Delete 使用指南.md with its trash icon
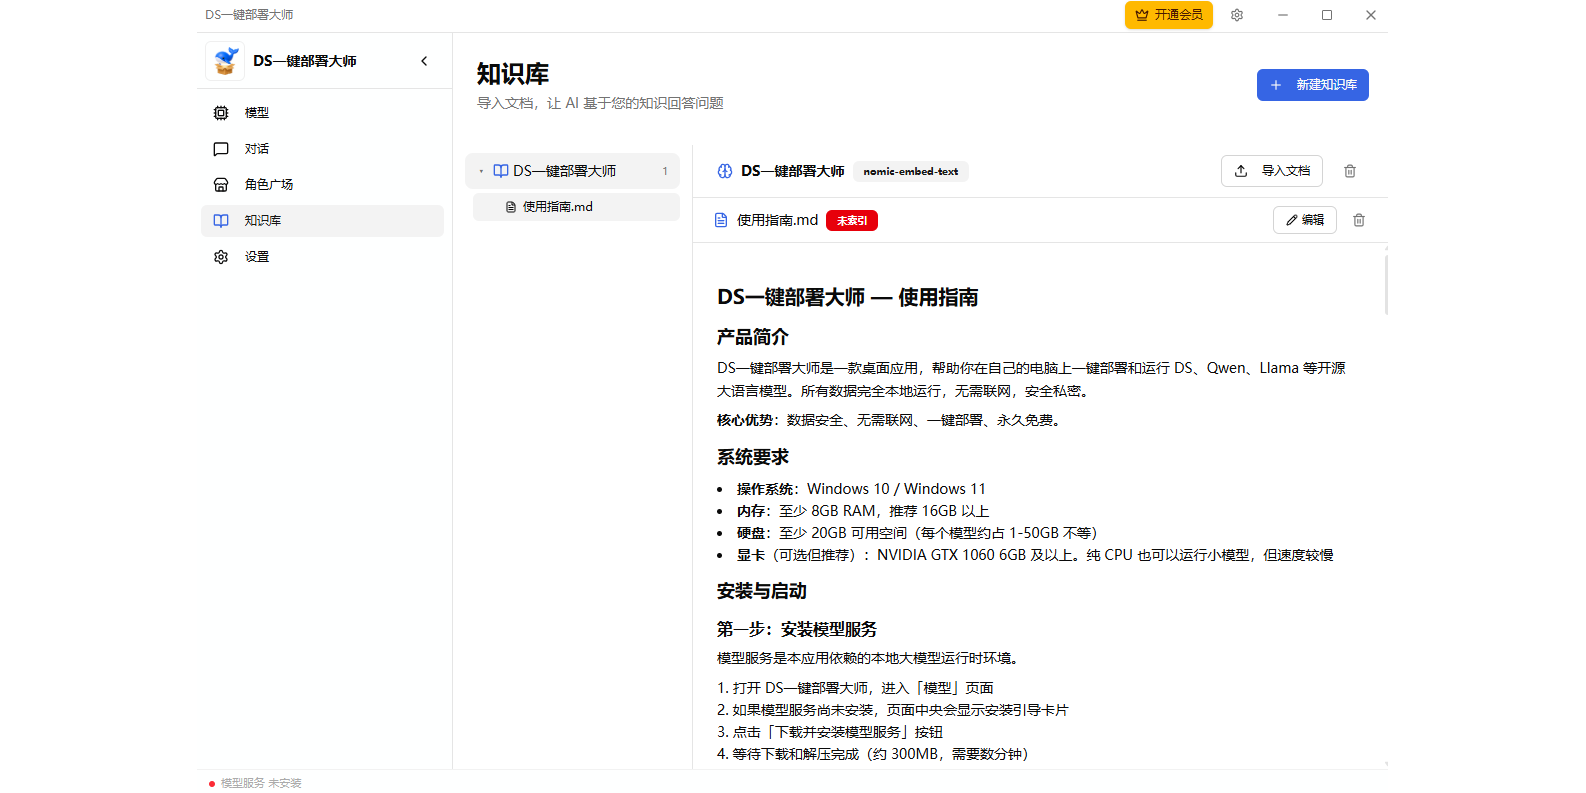The image size is (1586, 793). click(1359, 220)
